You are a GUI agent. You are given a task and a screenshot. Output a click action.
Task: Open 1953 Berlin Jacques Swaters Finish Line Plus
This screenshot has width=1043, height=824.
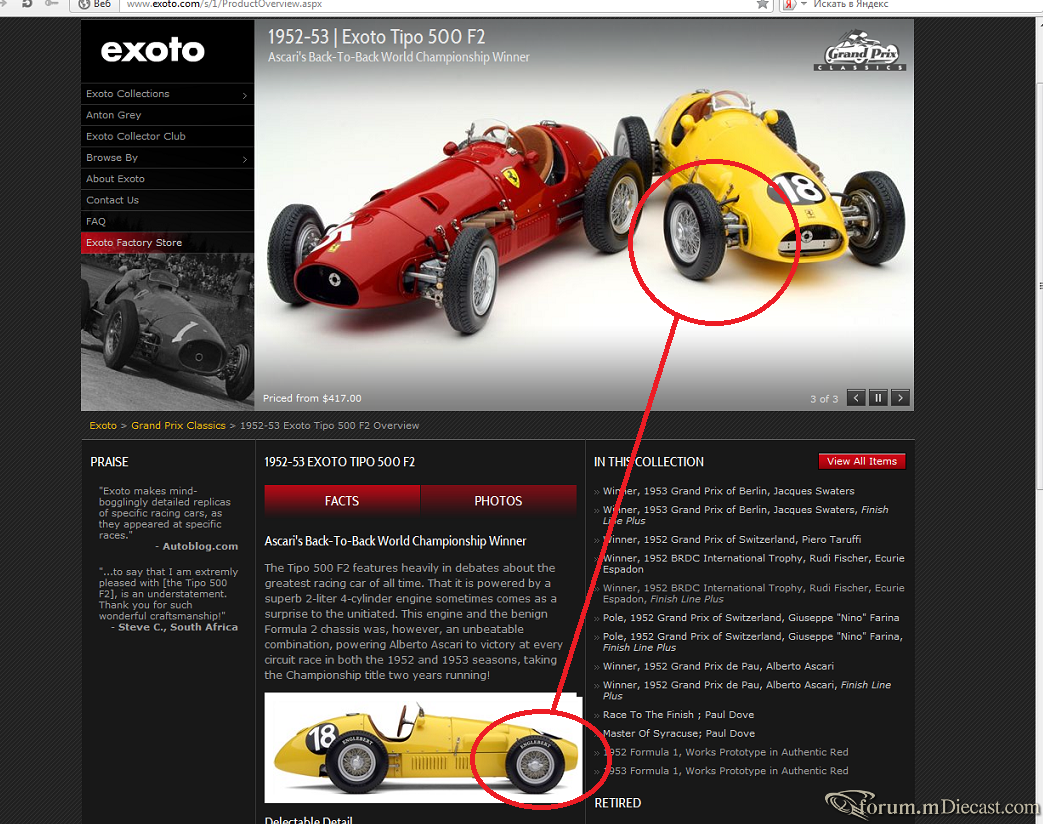point(746,515)
